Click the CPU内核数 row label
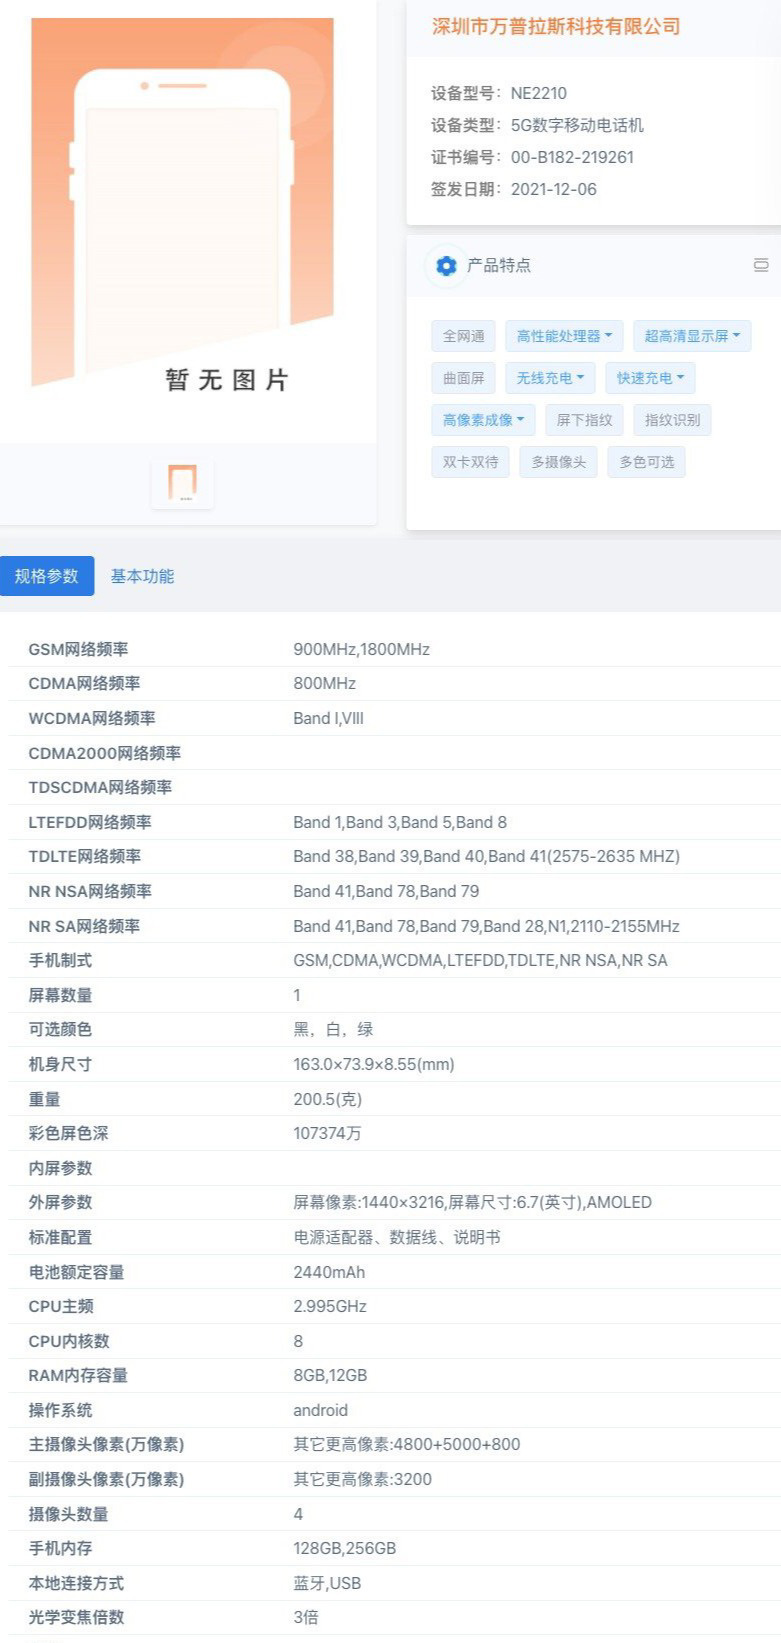 (69, 1341)
